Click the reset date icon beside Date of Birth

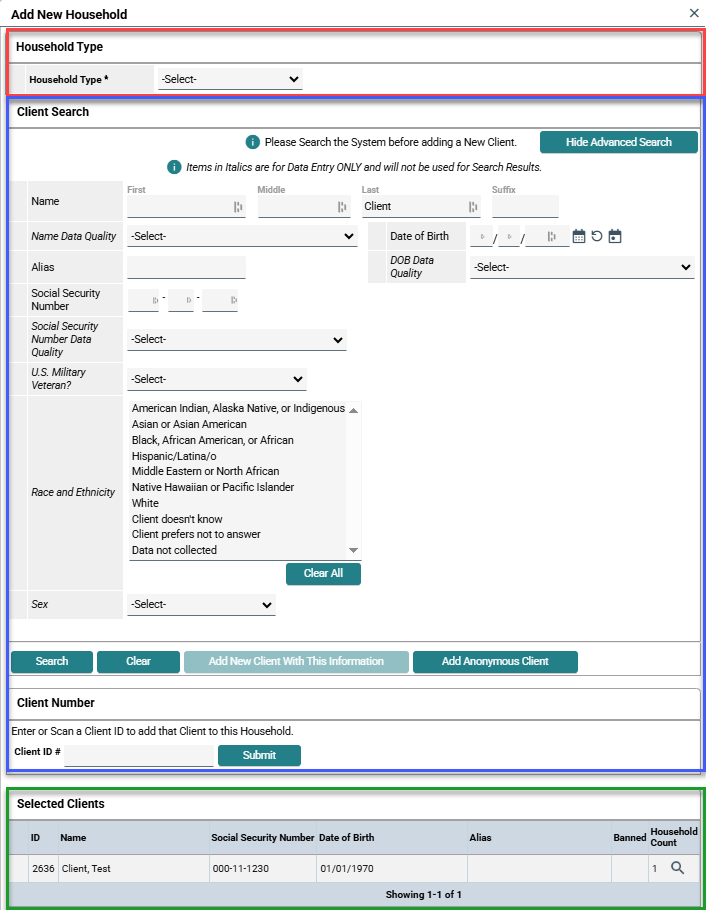(597, 237)
